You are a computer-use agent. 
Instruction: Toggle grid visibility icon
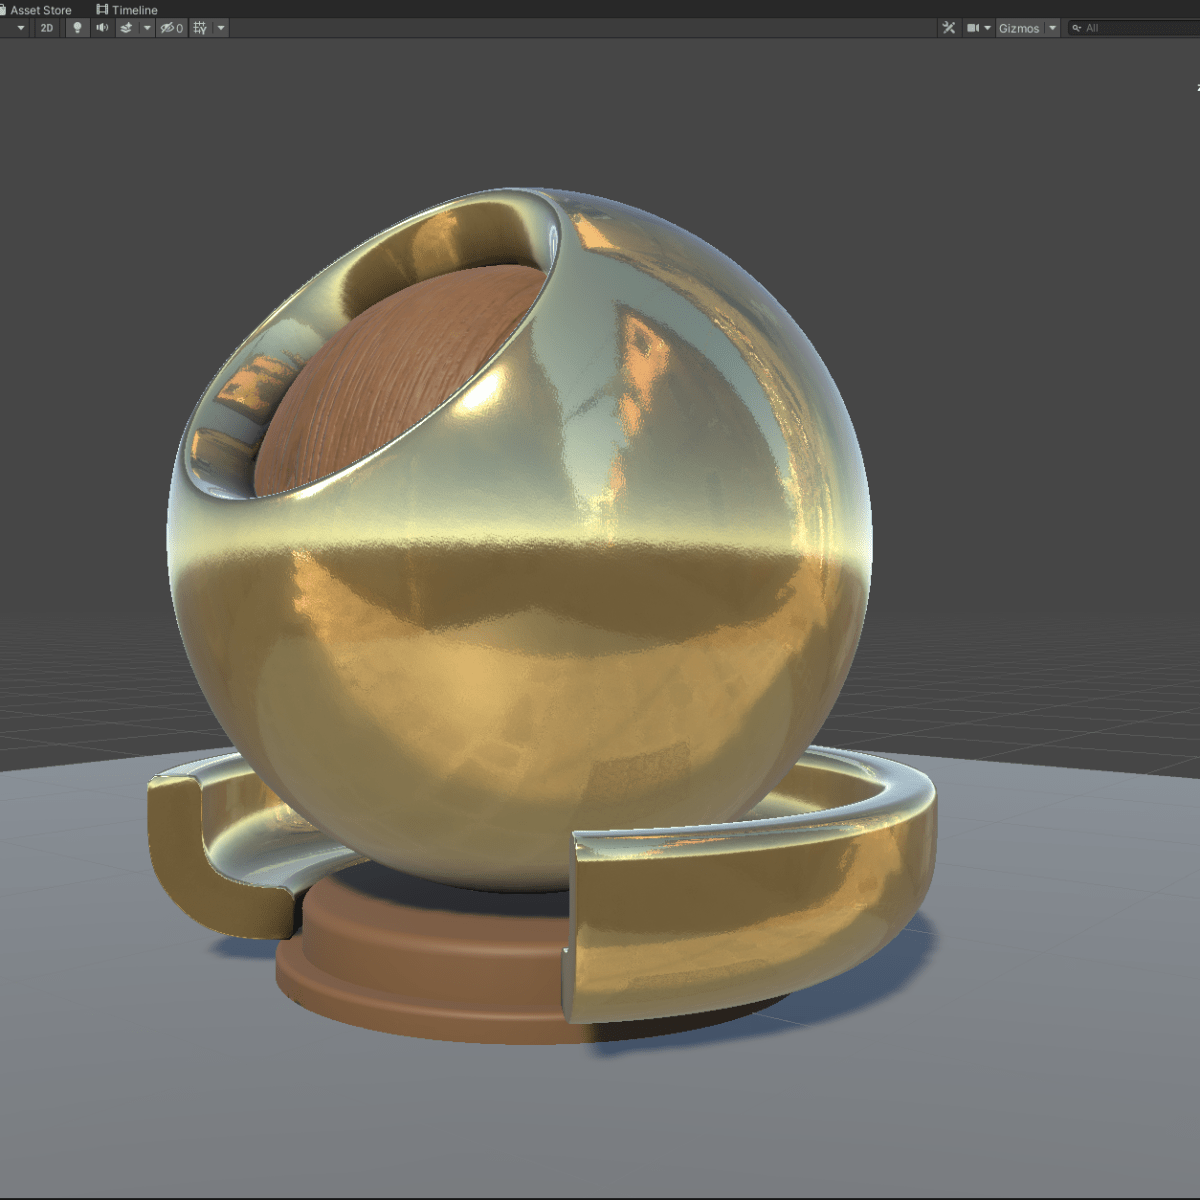pos(200,28)
